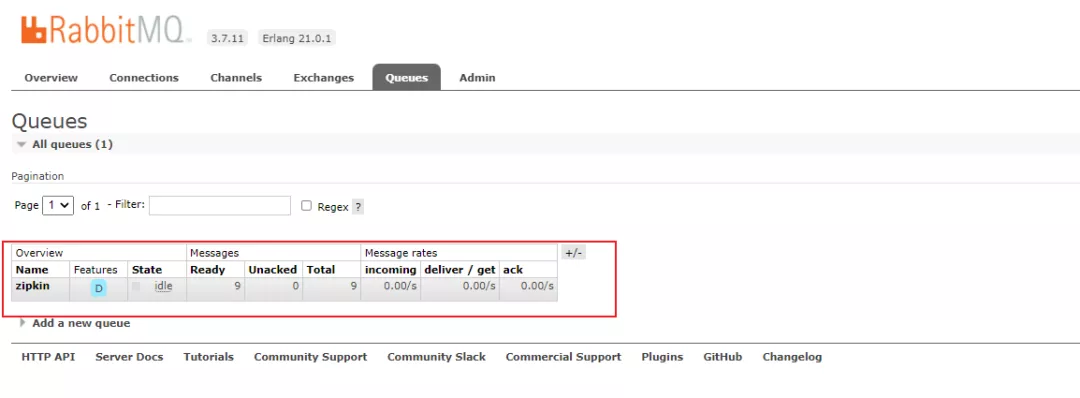Sort queues by Name column
Image resolution: width=1080 pixels, height=398 pixels.
(x=32, y=270)
